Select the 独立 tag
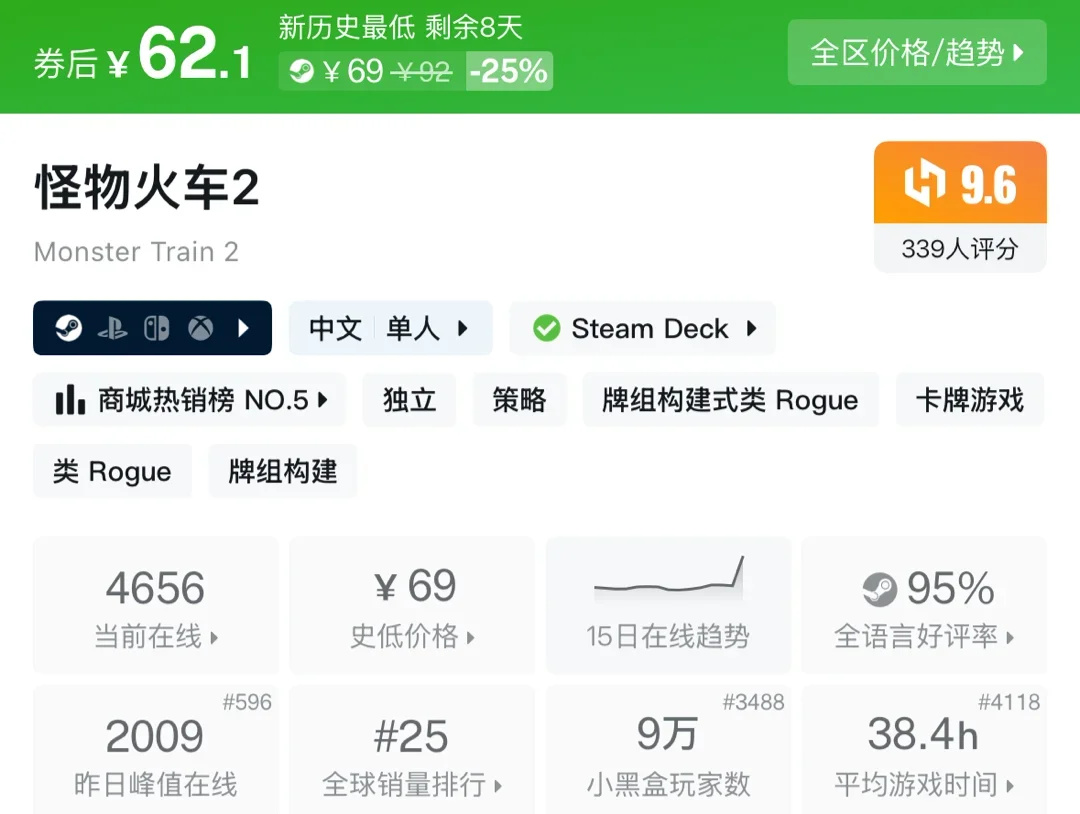This screenshot has height=814, width=1080. pyautogui.click(x=409, y=400)
